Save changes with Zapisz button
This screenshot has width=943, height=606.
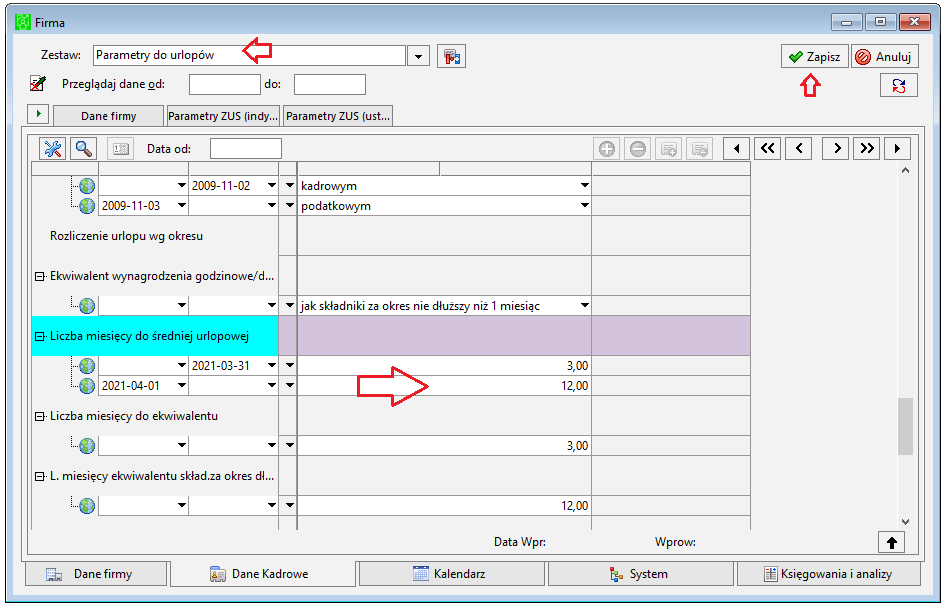click(x=815, y=57)
